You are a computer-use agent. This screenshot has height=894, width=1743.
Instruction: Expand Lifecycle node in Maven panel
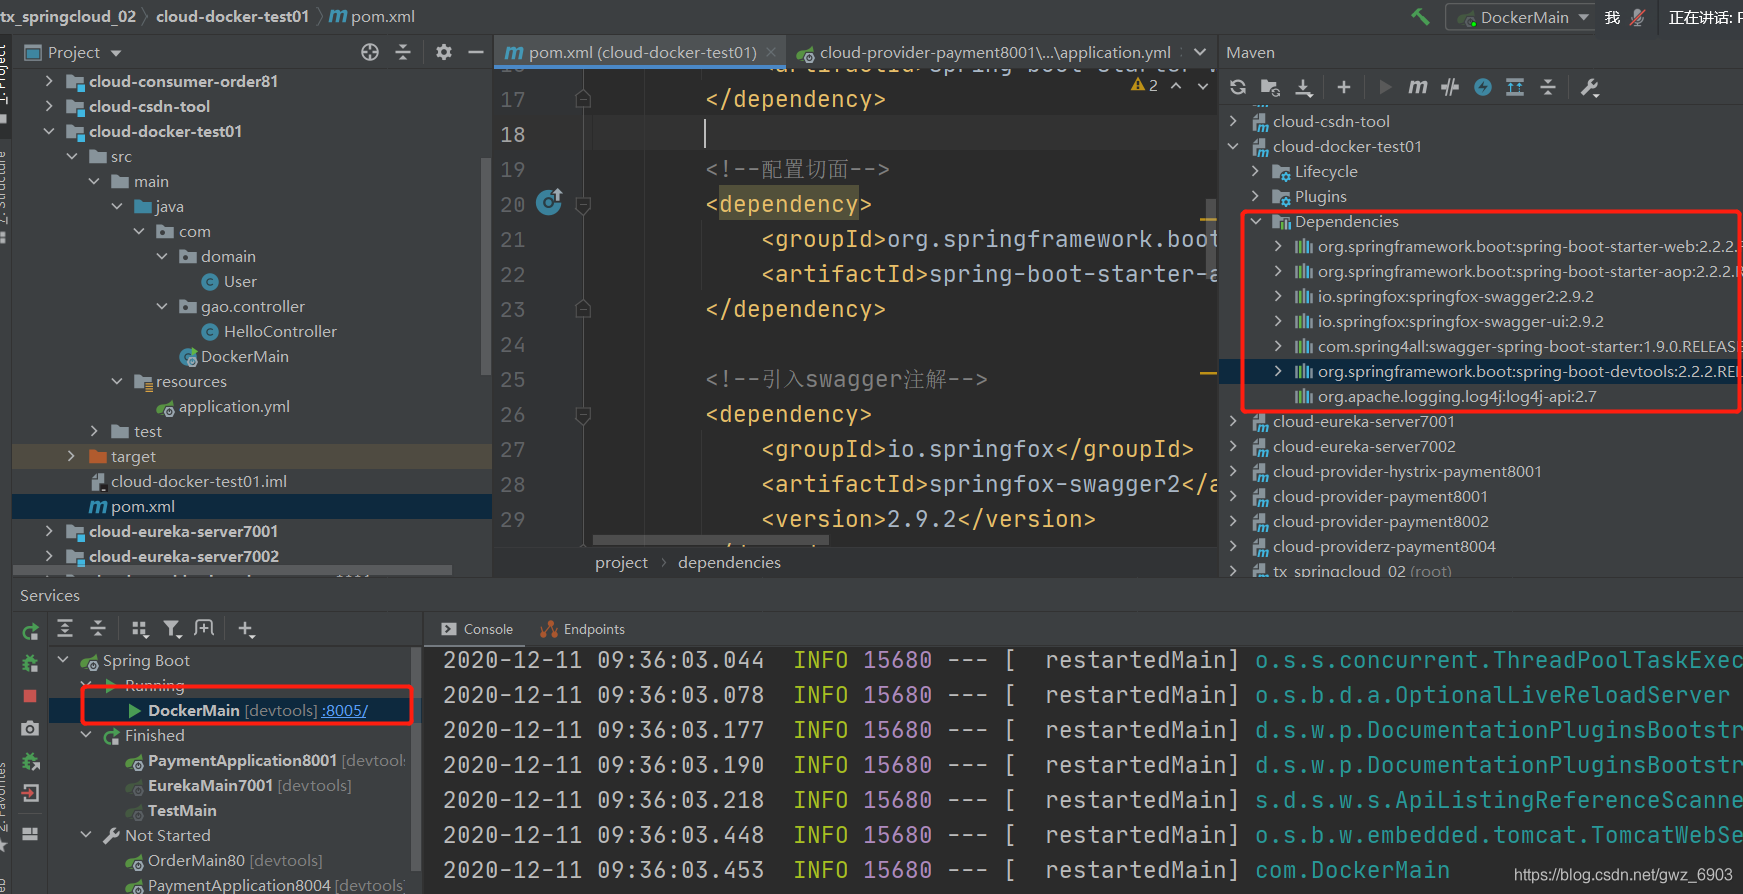click(x=1255, y=171)
